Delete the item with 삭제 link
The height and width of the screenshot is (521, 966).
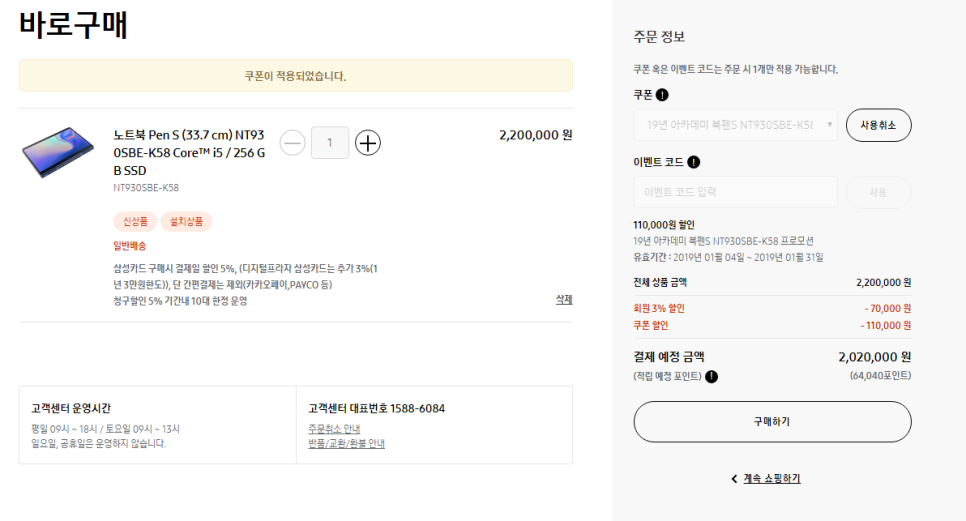[x=564, y=299]
